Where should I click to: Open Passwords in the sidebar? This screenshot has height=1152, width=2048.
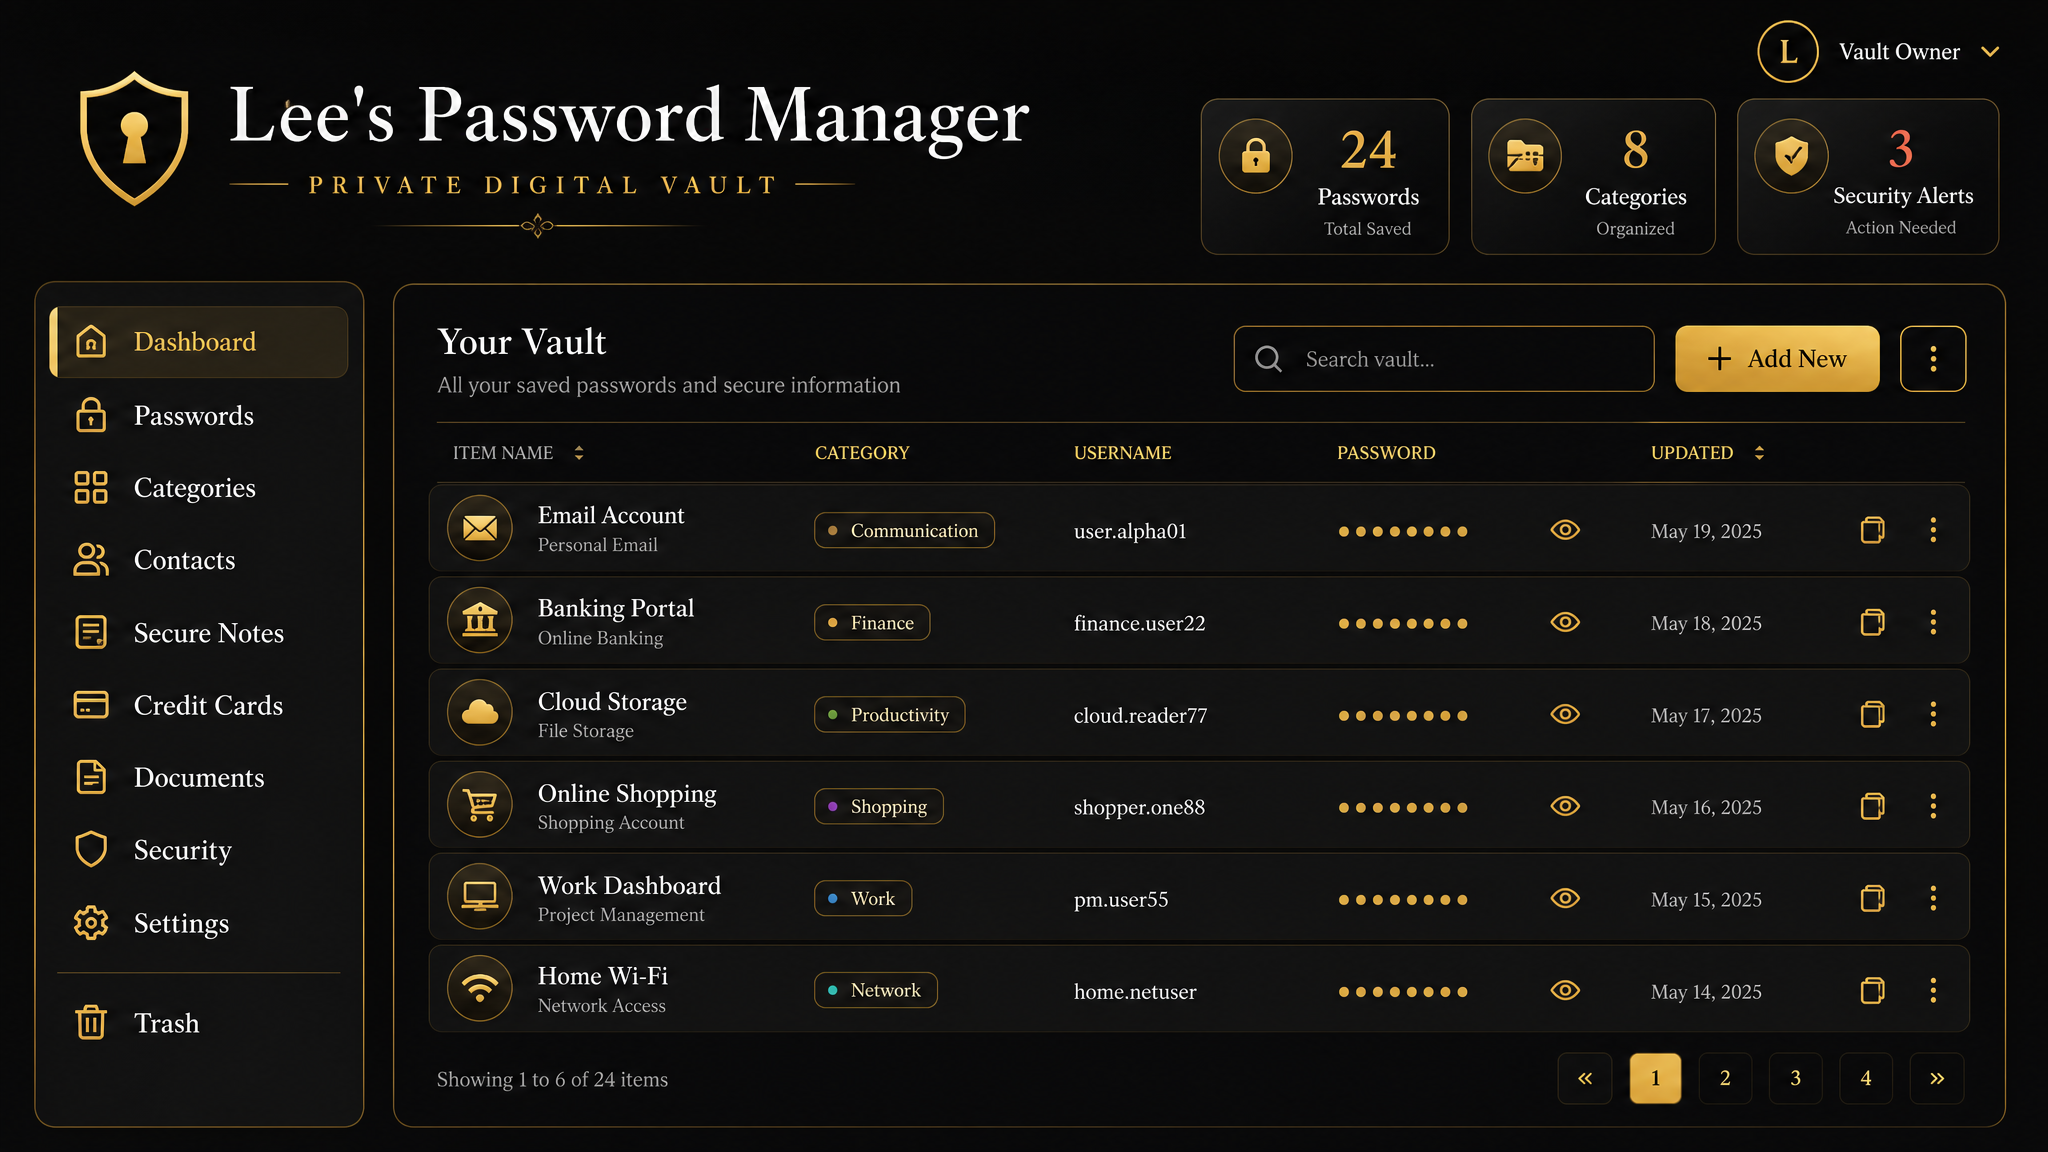pos(199,415)
